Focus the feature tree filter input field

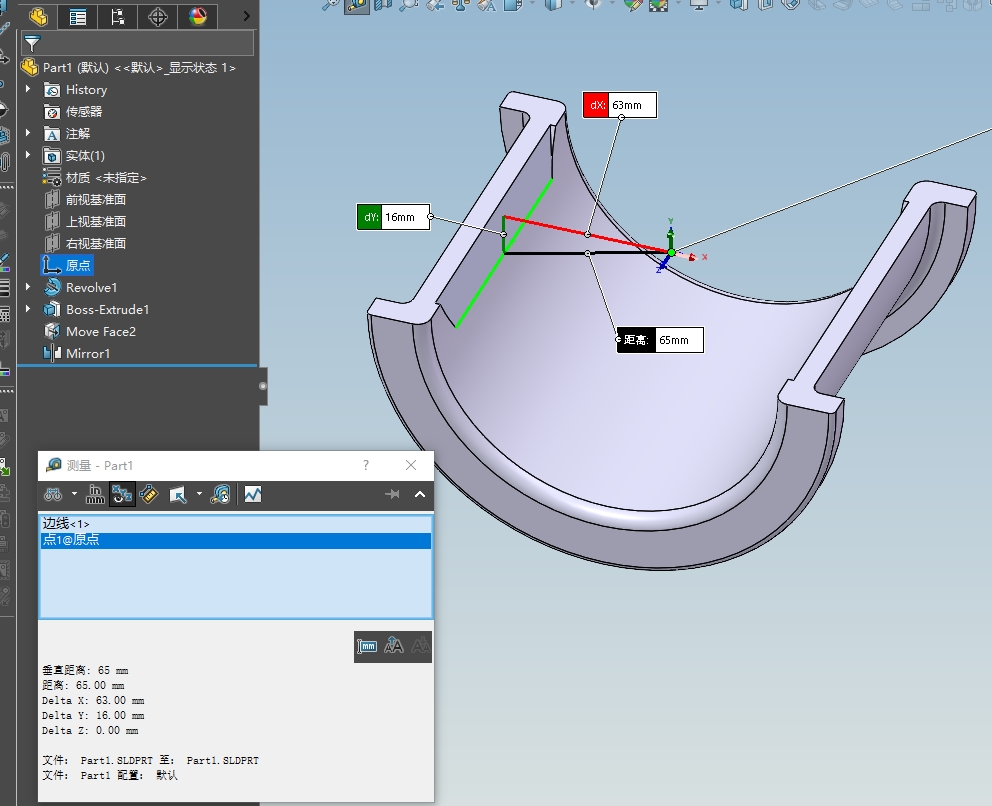tap(138, 44)
